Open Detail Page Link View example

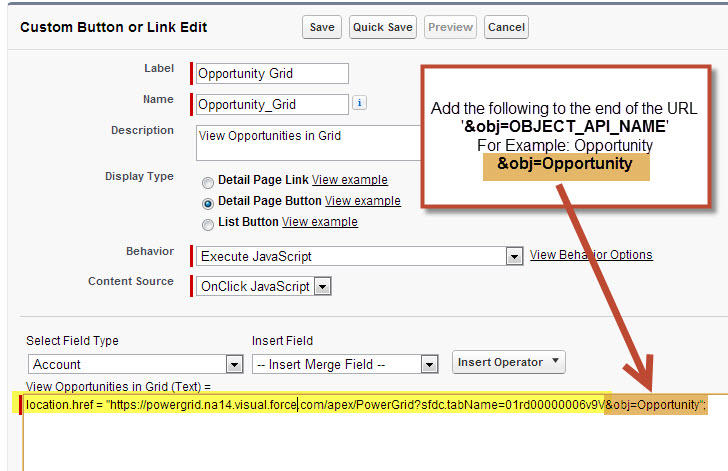click(x=350, y=180)
